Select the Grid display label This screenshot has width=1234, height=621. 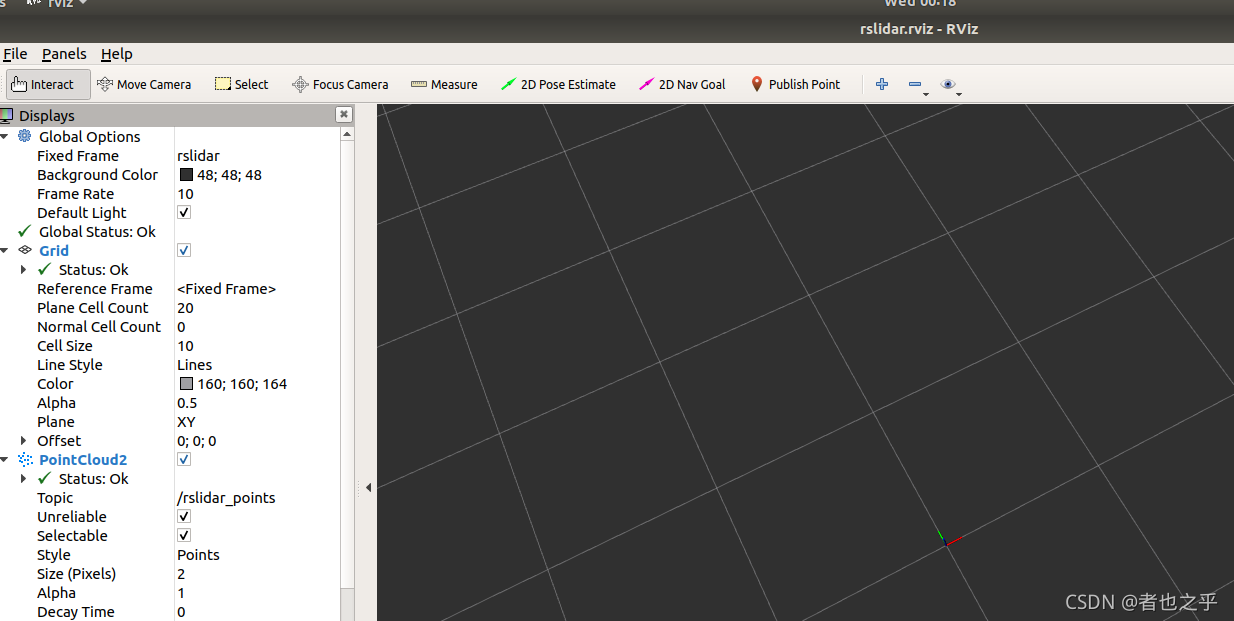coord(54,250)
